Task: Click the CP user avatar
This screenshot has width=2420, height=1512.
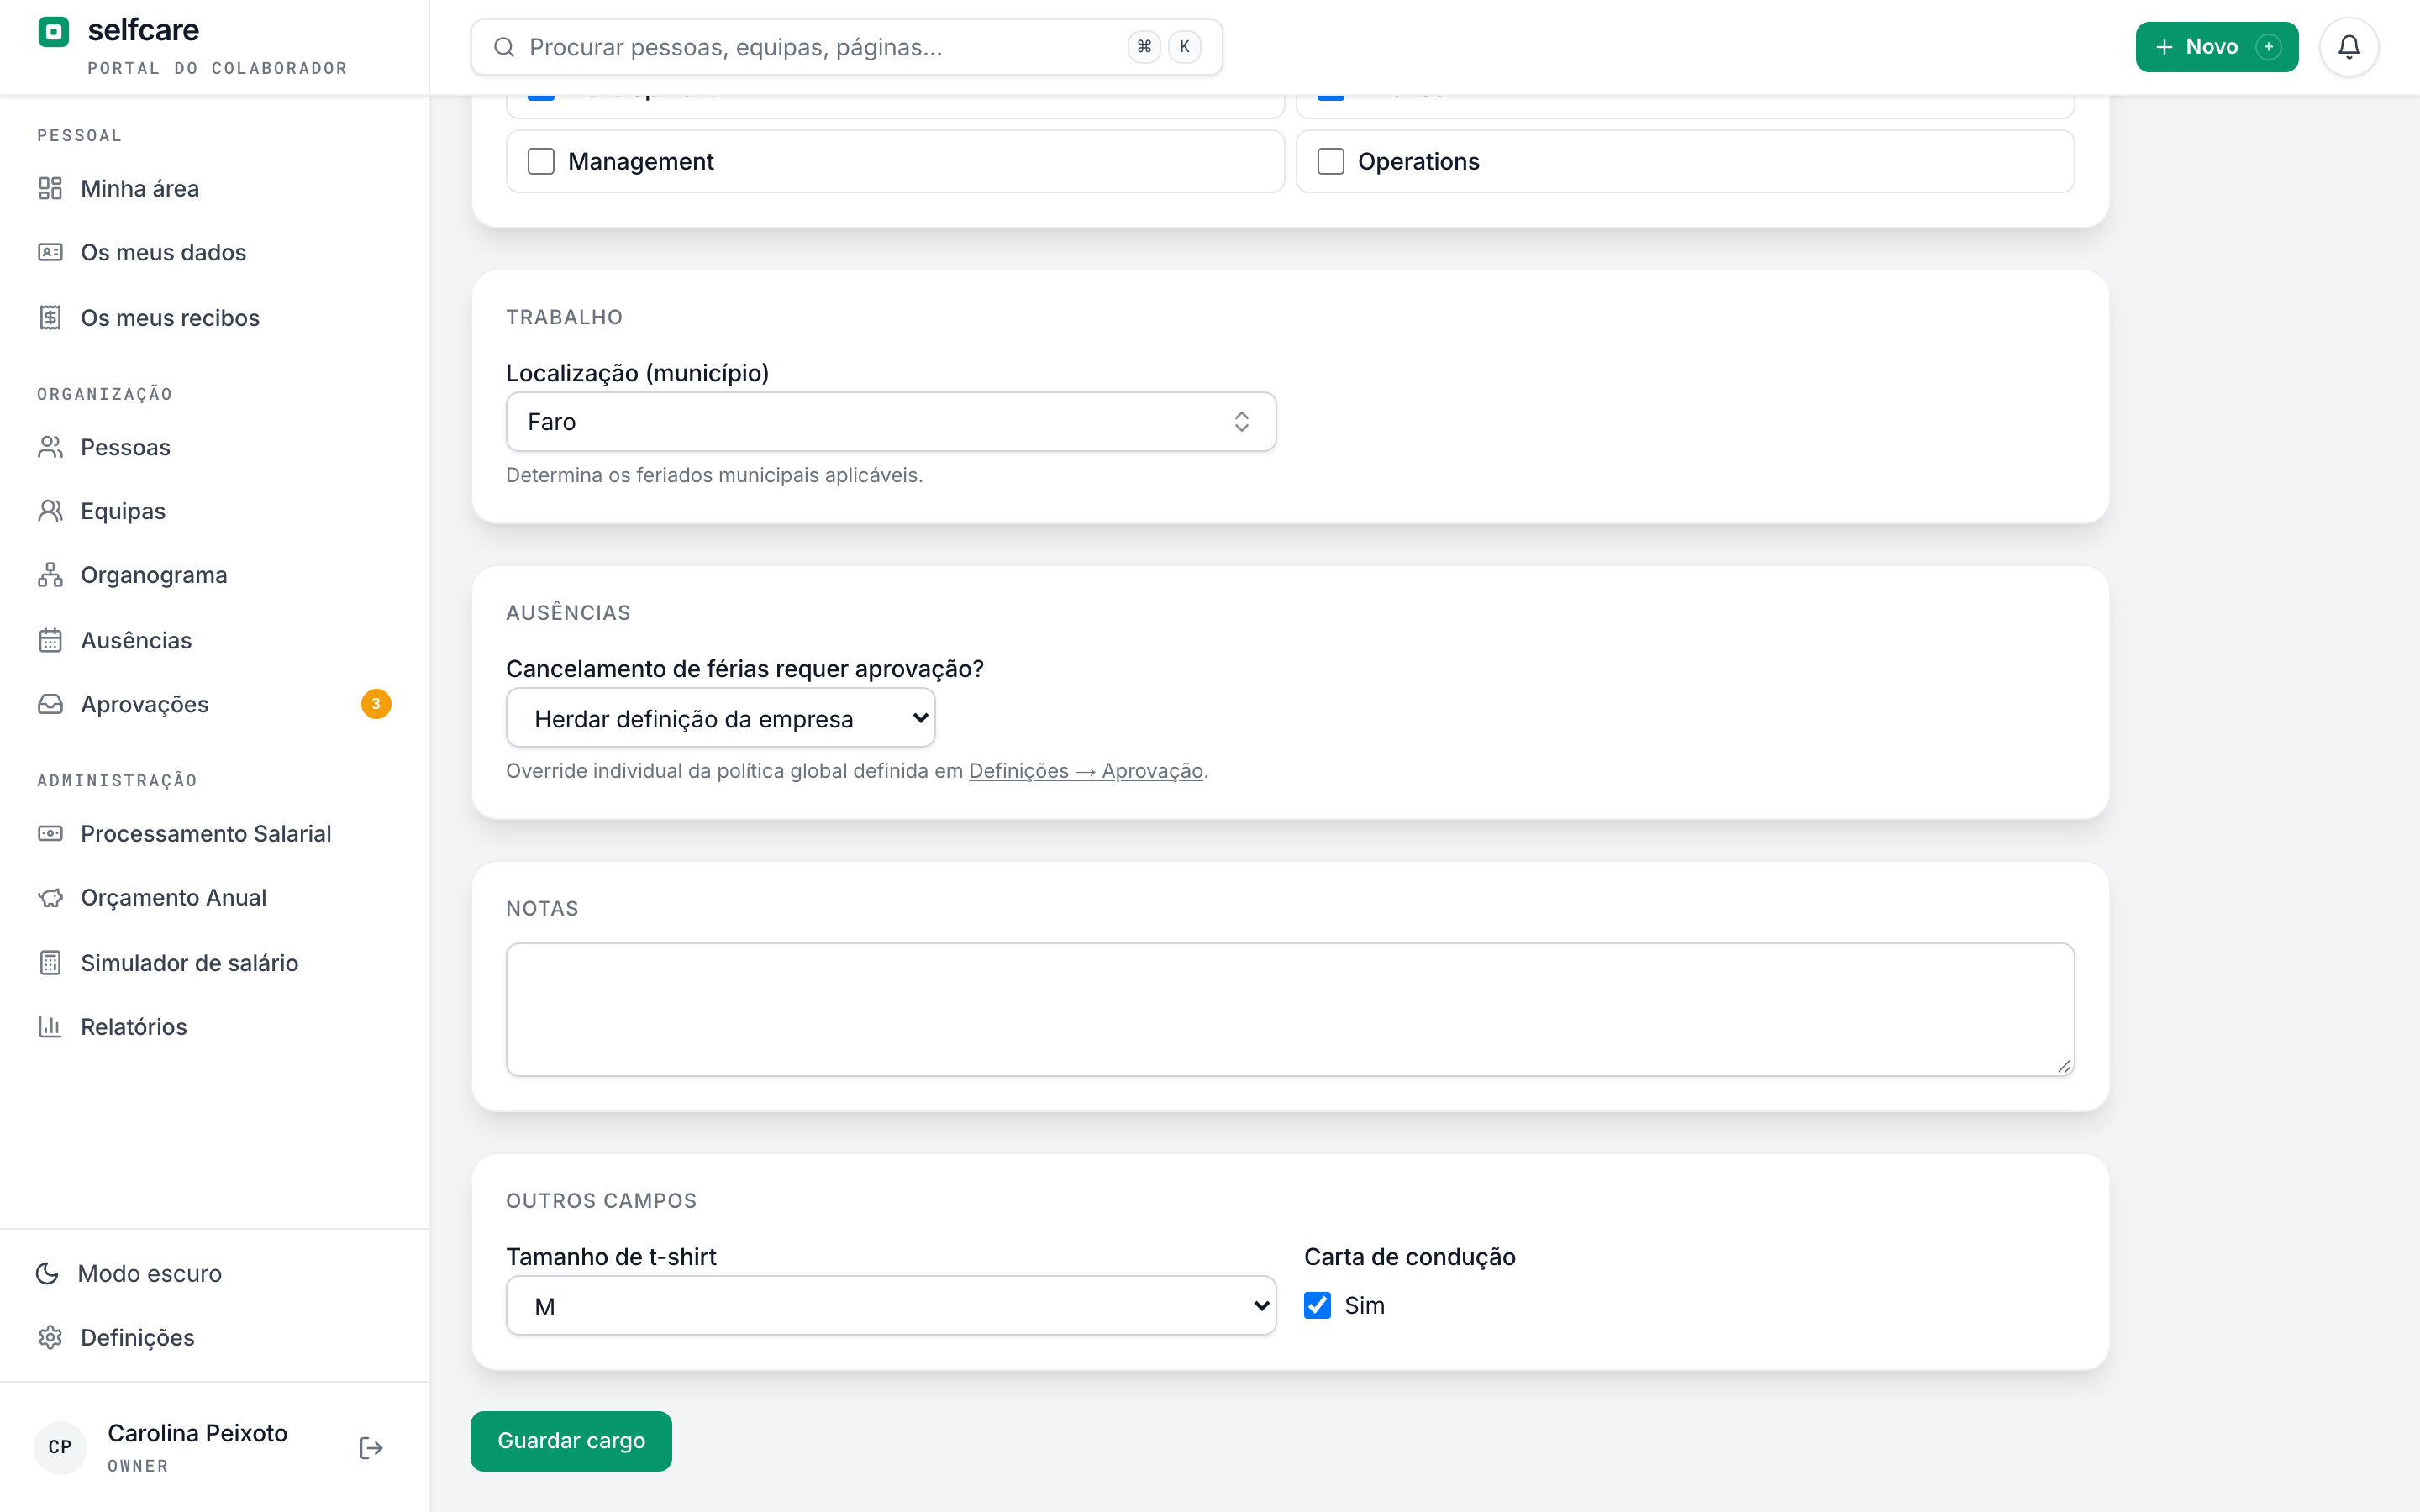Action: click(60, 1448)
